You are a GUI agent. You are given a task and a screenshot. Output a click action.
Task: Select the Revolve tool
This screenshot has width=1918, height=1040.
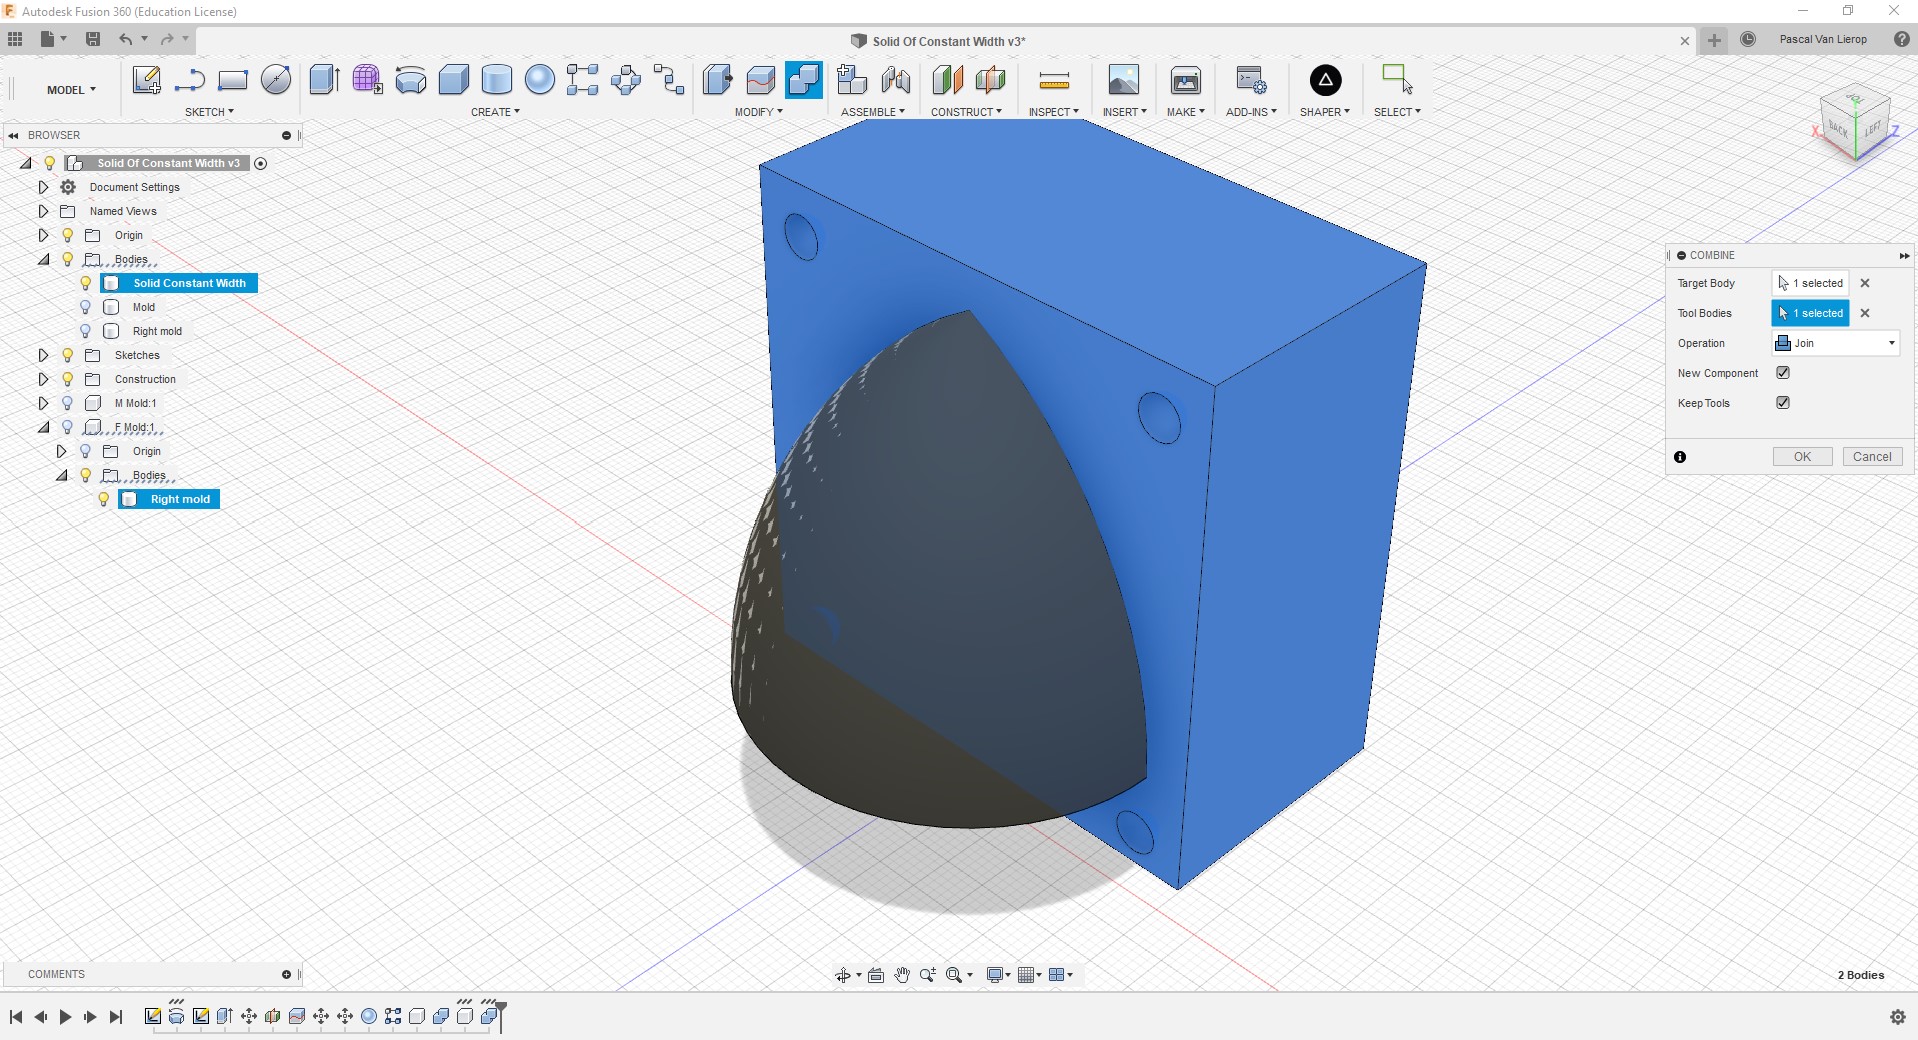(x=411, y=80)
